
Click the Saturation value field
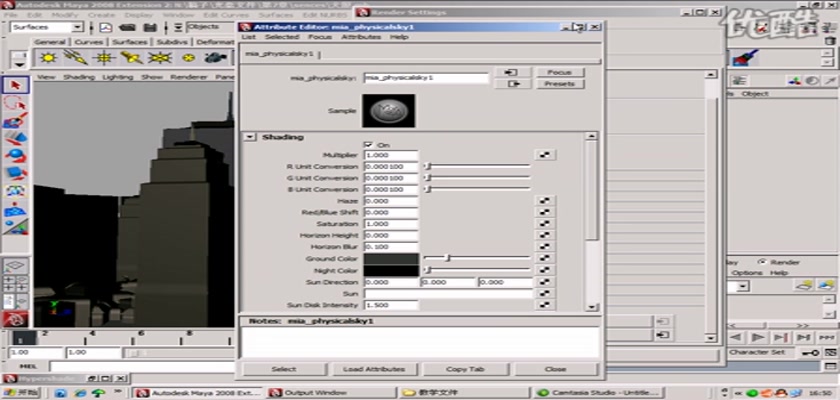click(x=391, y=224)
